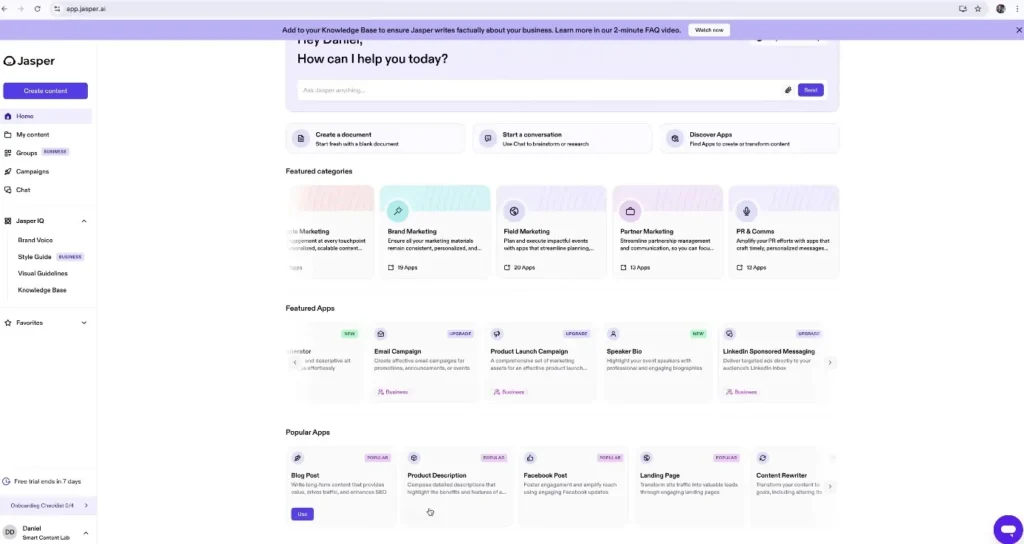Image resolution: width=1024 pixels, height=544 pixels.
Task: Click the Send button
Action: 810,90
